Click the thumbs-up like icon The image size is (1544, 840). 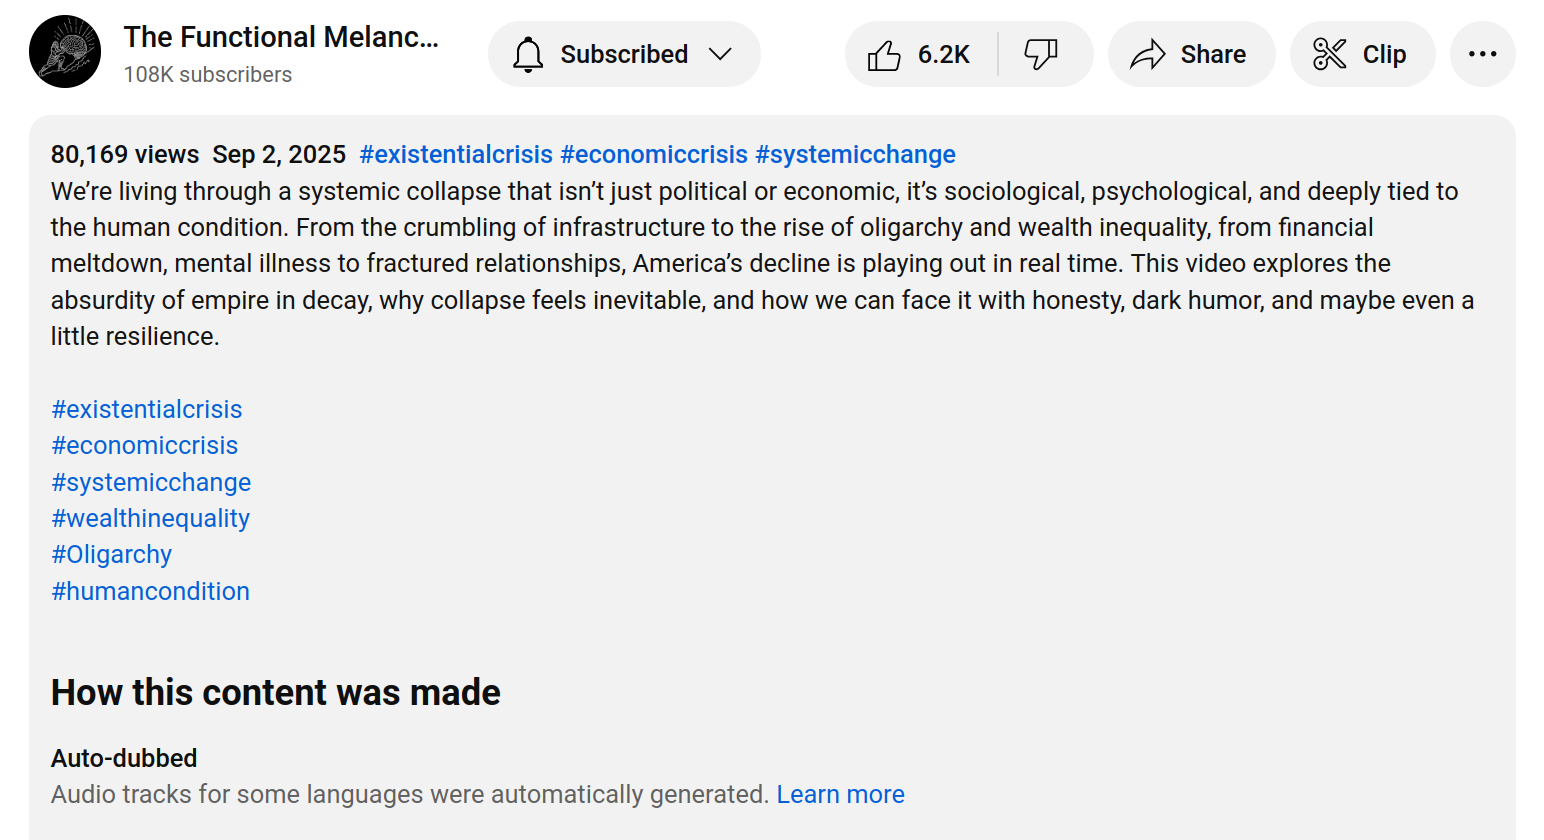coord(884,55)
